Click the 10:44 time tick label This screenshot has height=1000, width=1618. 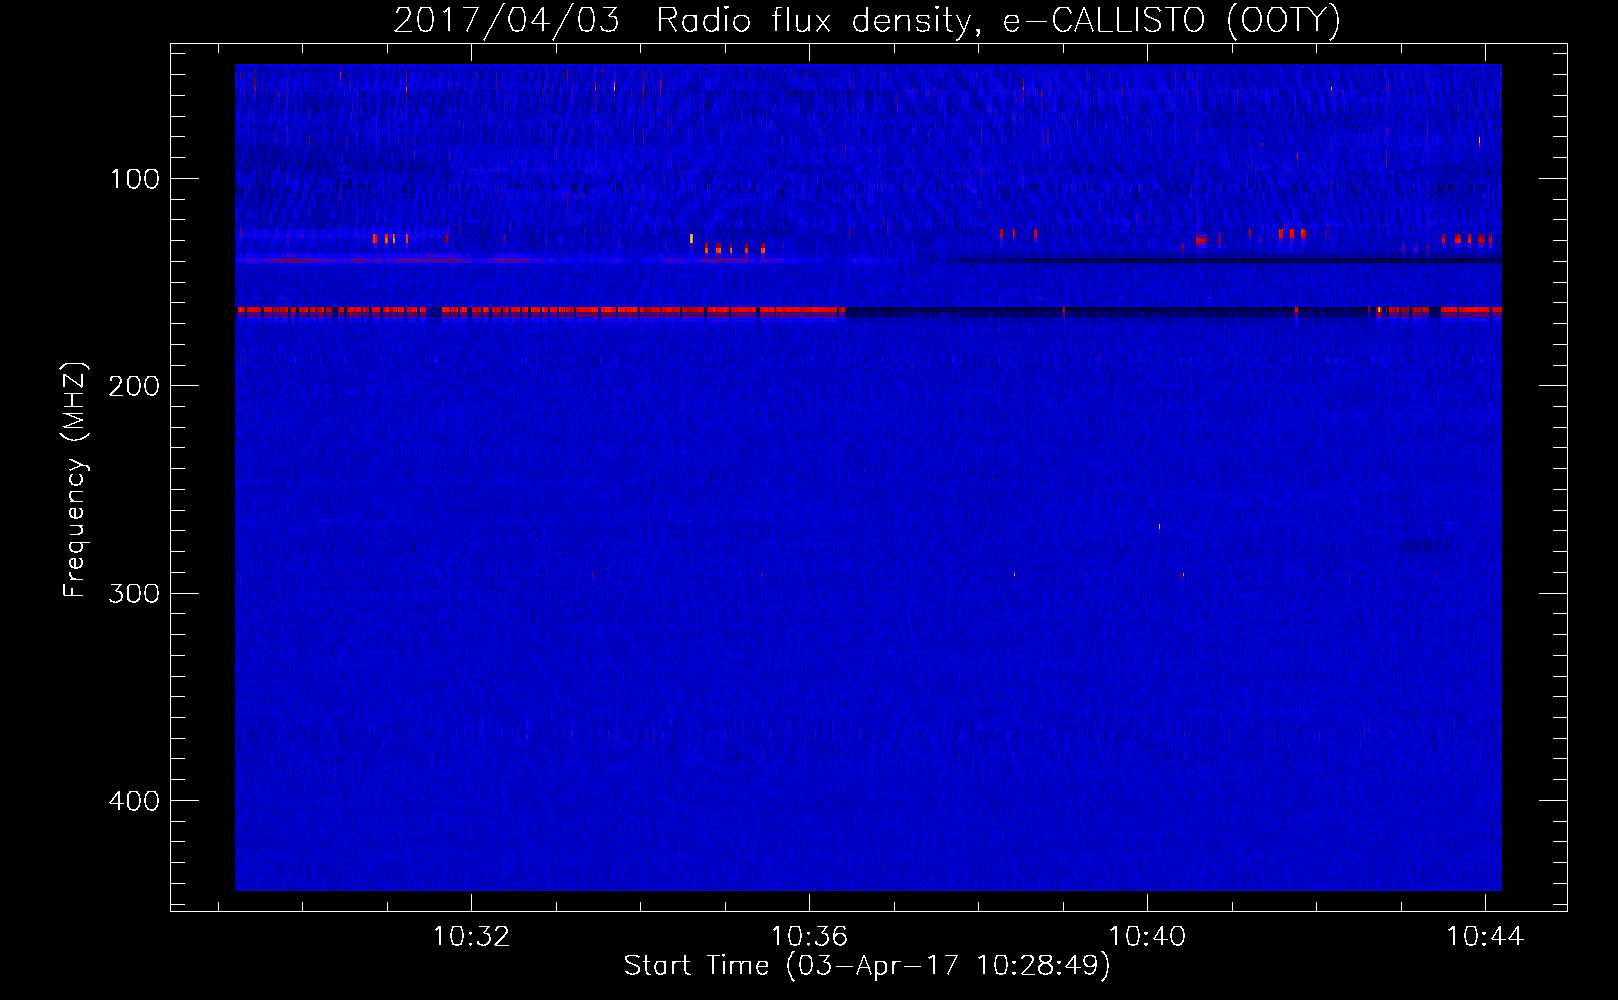pyautogui.click(x=1485, y=936)
